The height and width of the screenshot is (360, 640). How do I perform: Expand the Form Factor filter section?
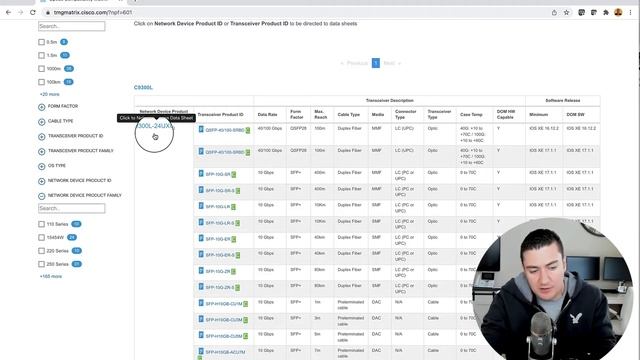42,107
